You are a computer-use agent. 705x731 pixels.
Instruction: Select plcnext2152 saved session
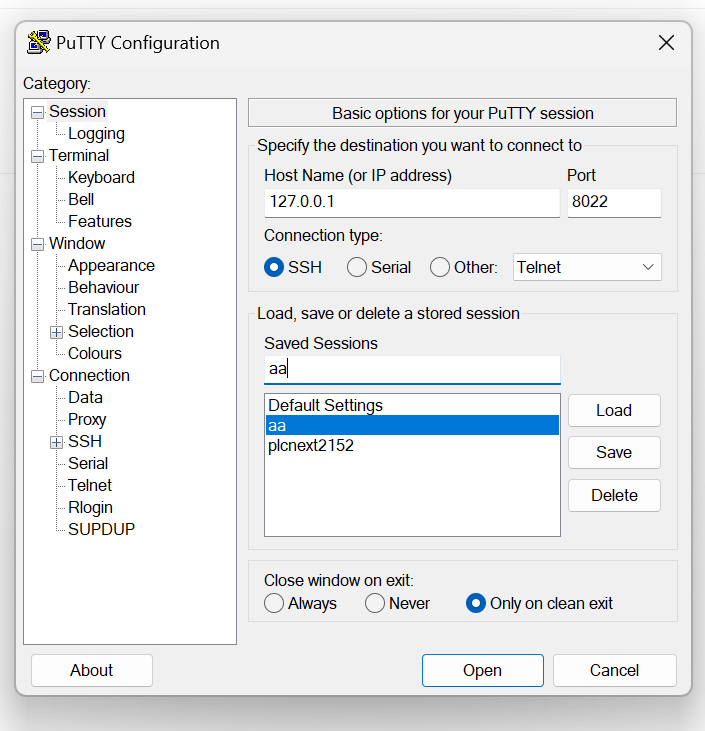coord(412,445)
